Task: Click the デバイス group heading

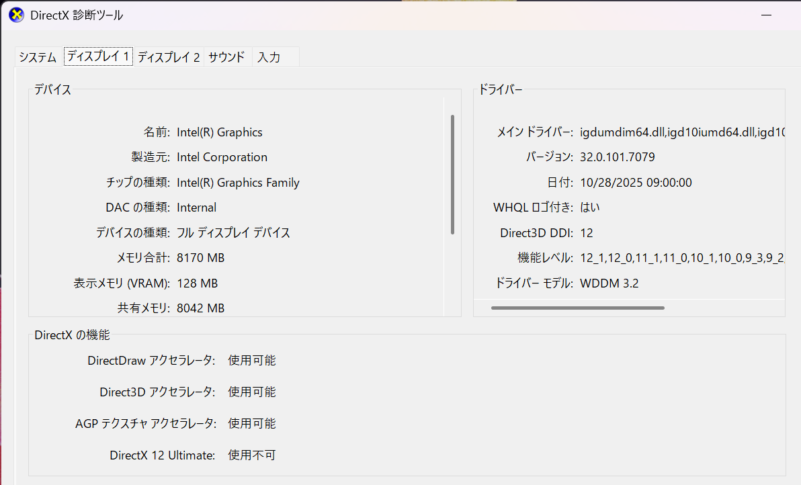Action: tap(53, 89)
